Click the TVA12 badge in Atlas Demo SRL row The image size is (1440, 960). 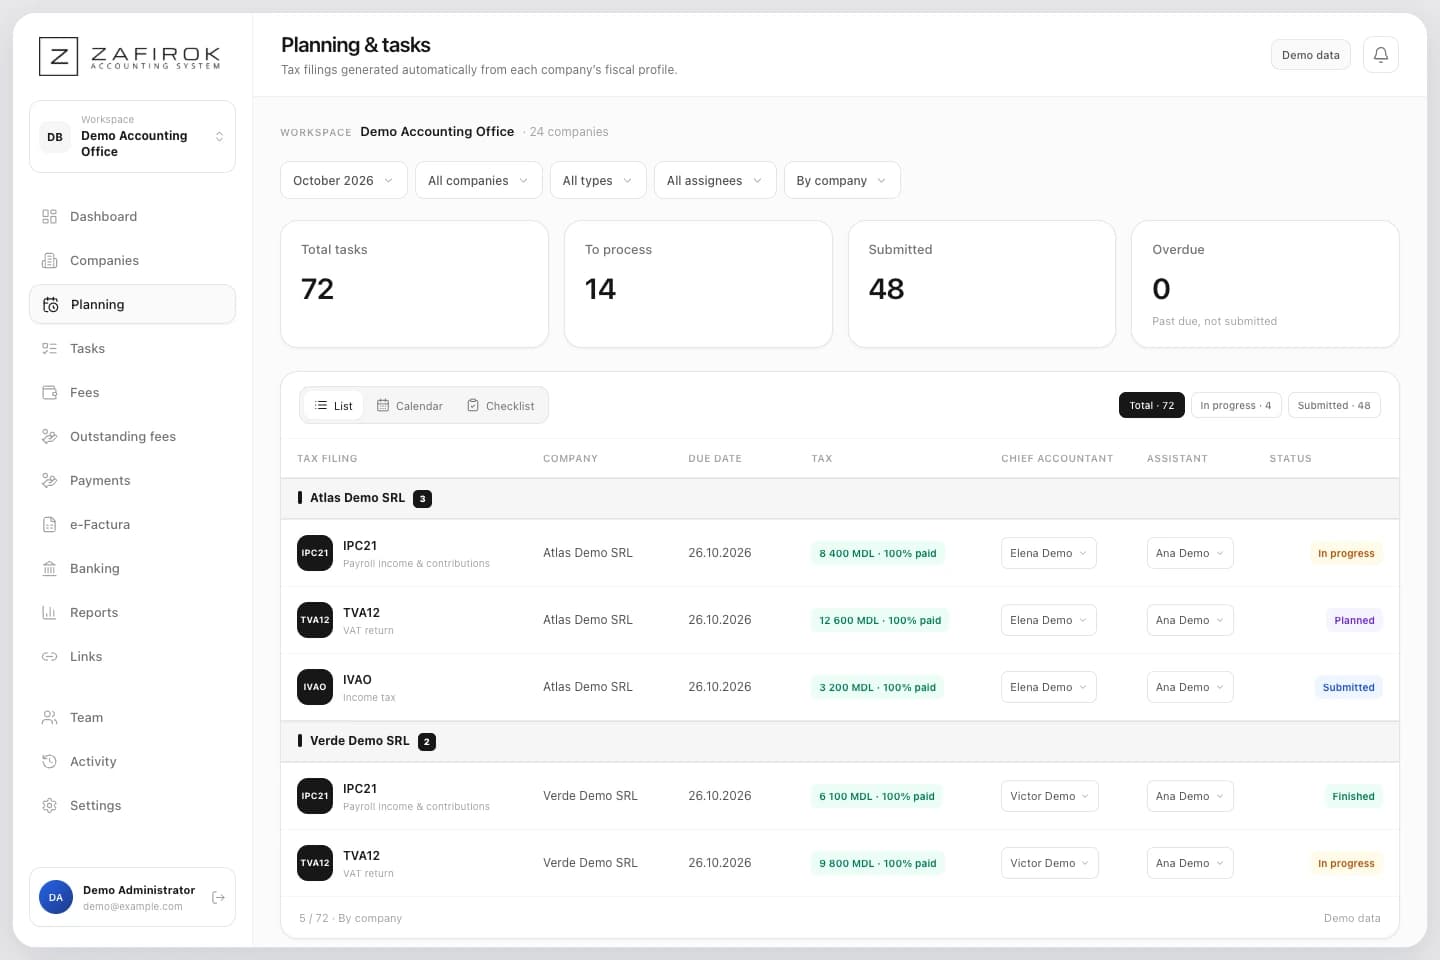pos(315,620)
